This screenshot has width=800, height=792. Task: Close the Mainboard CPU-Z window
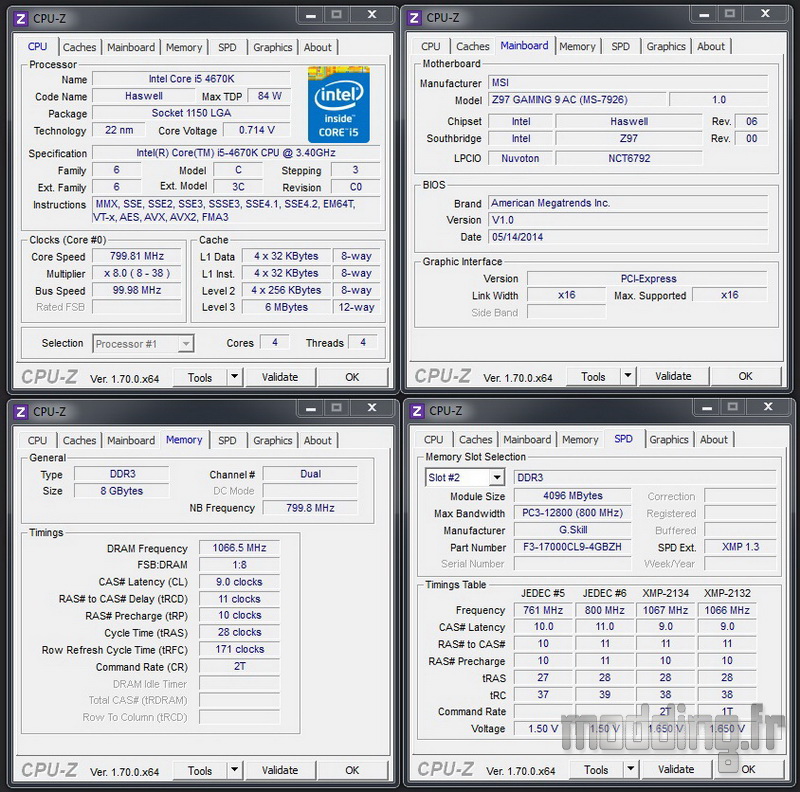[765, 14]
